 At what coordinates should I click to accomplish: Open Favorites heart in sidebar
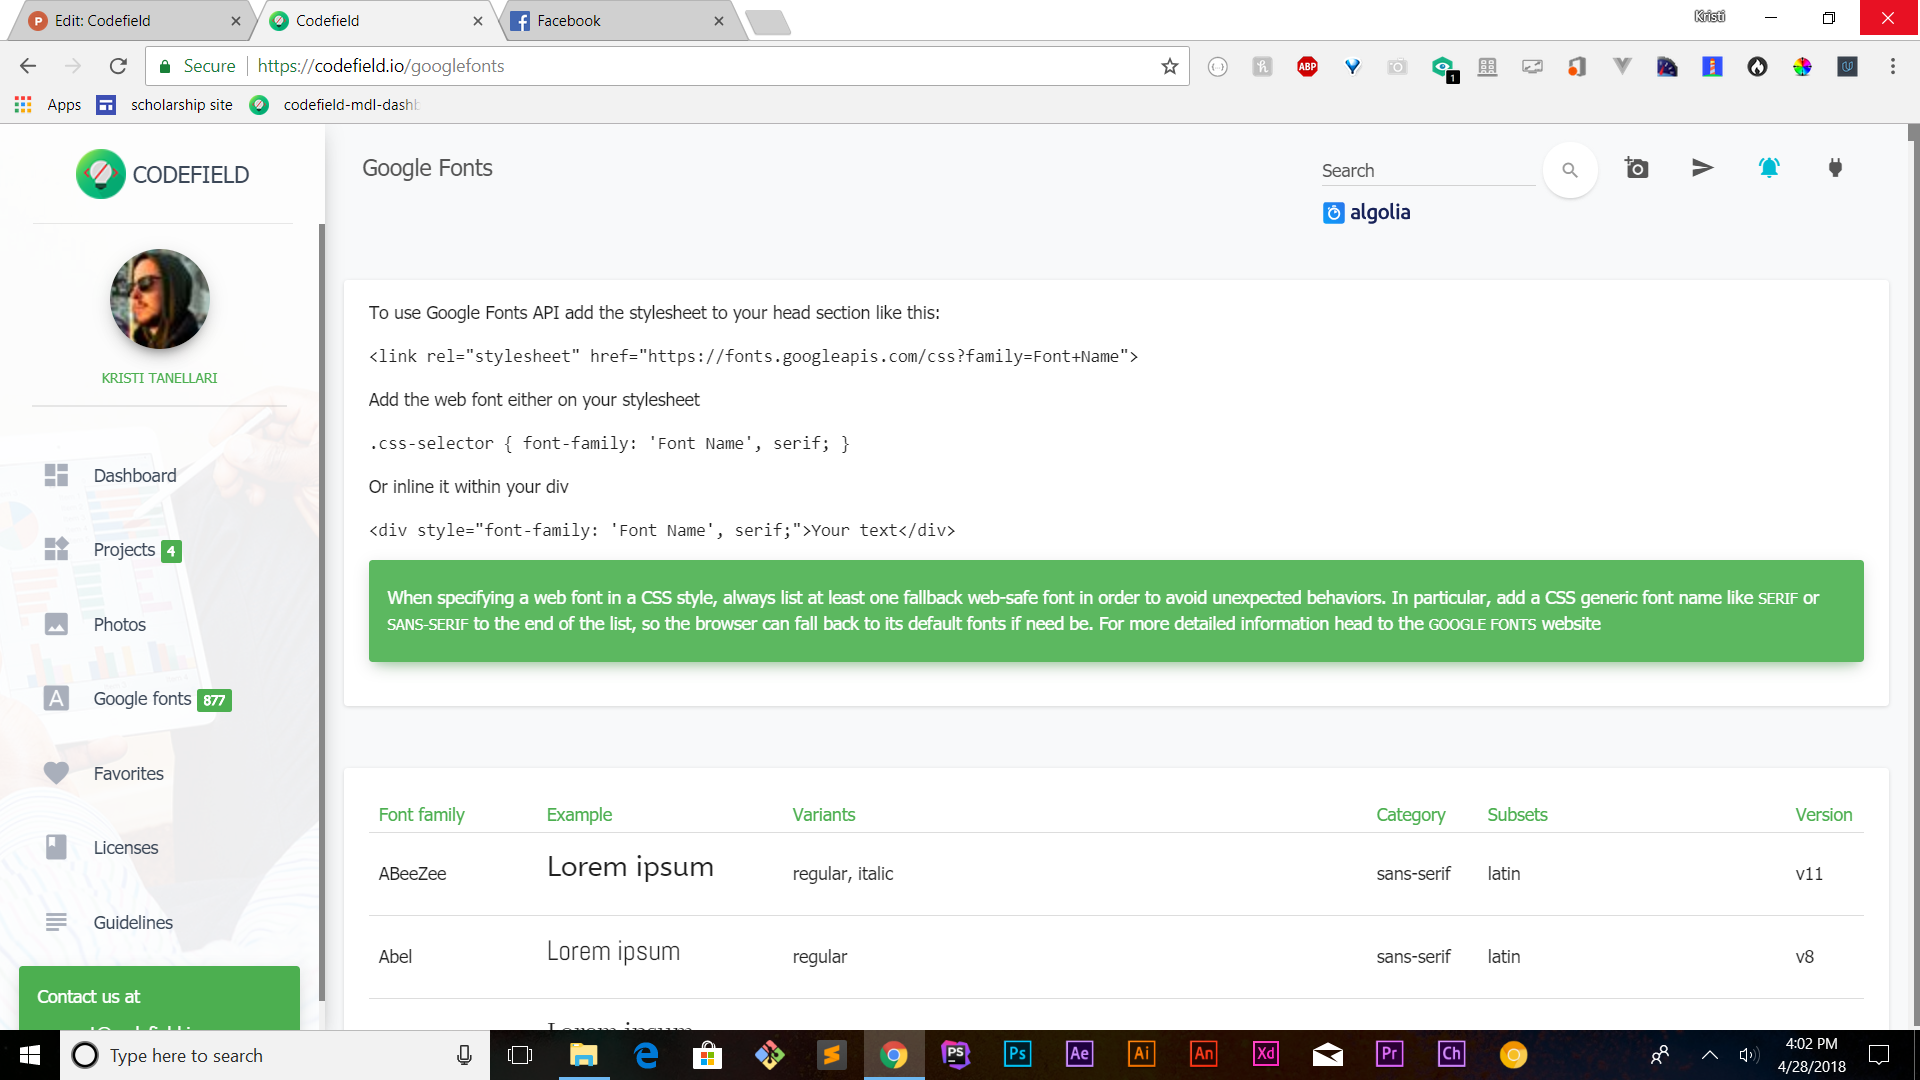(x=128, y=774)
